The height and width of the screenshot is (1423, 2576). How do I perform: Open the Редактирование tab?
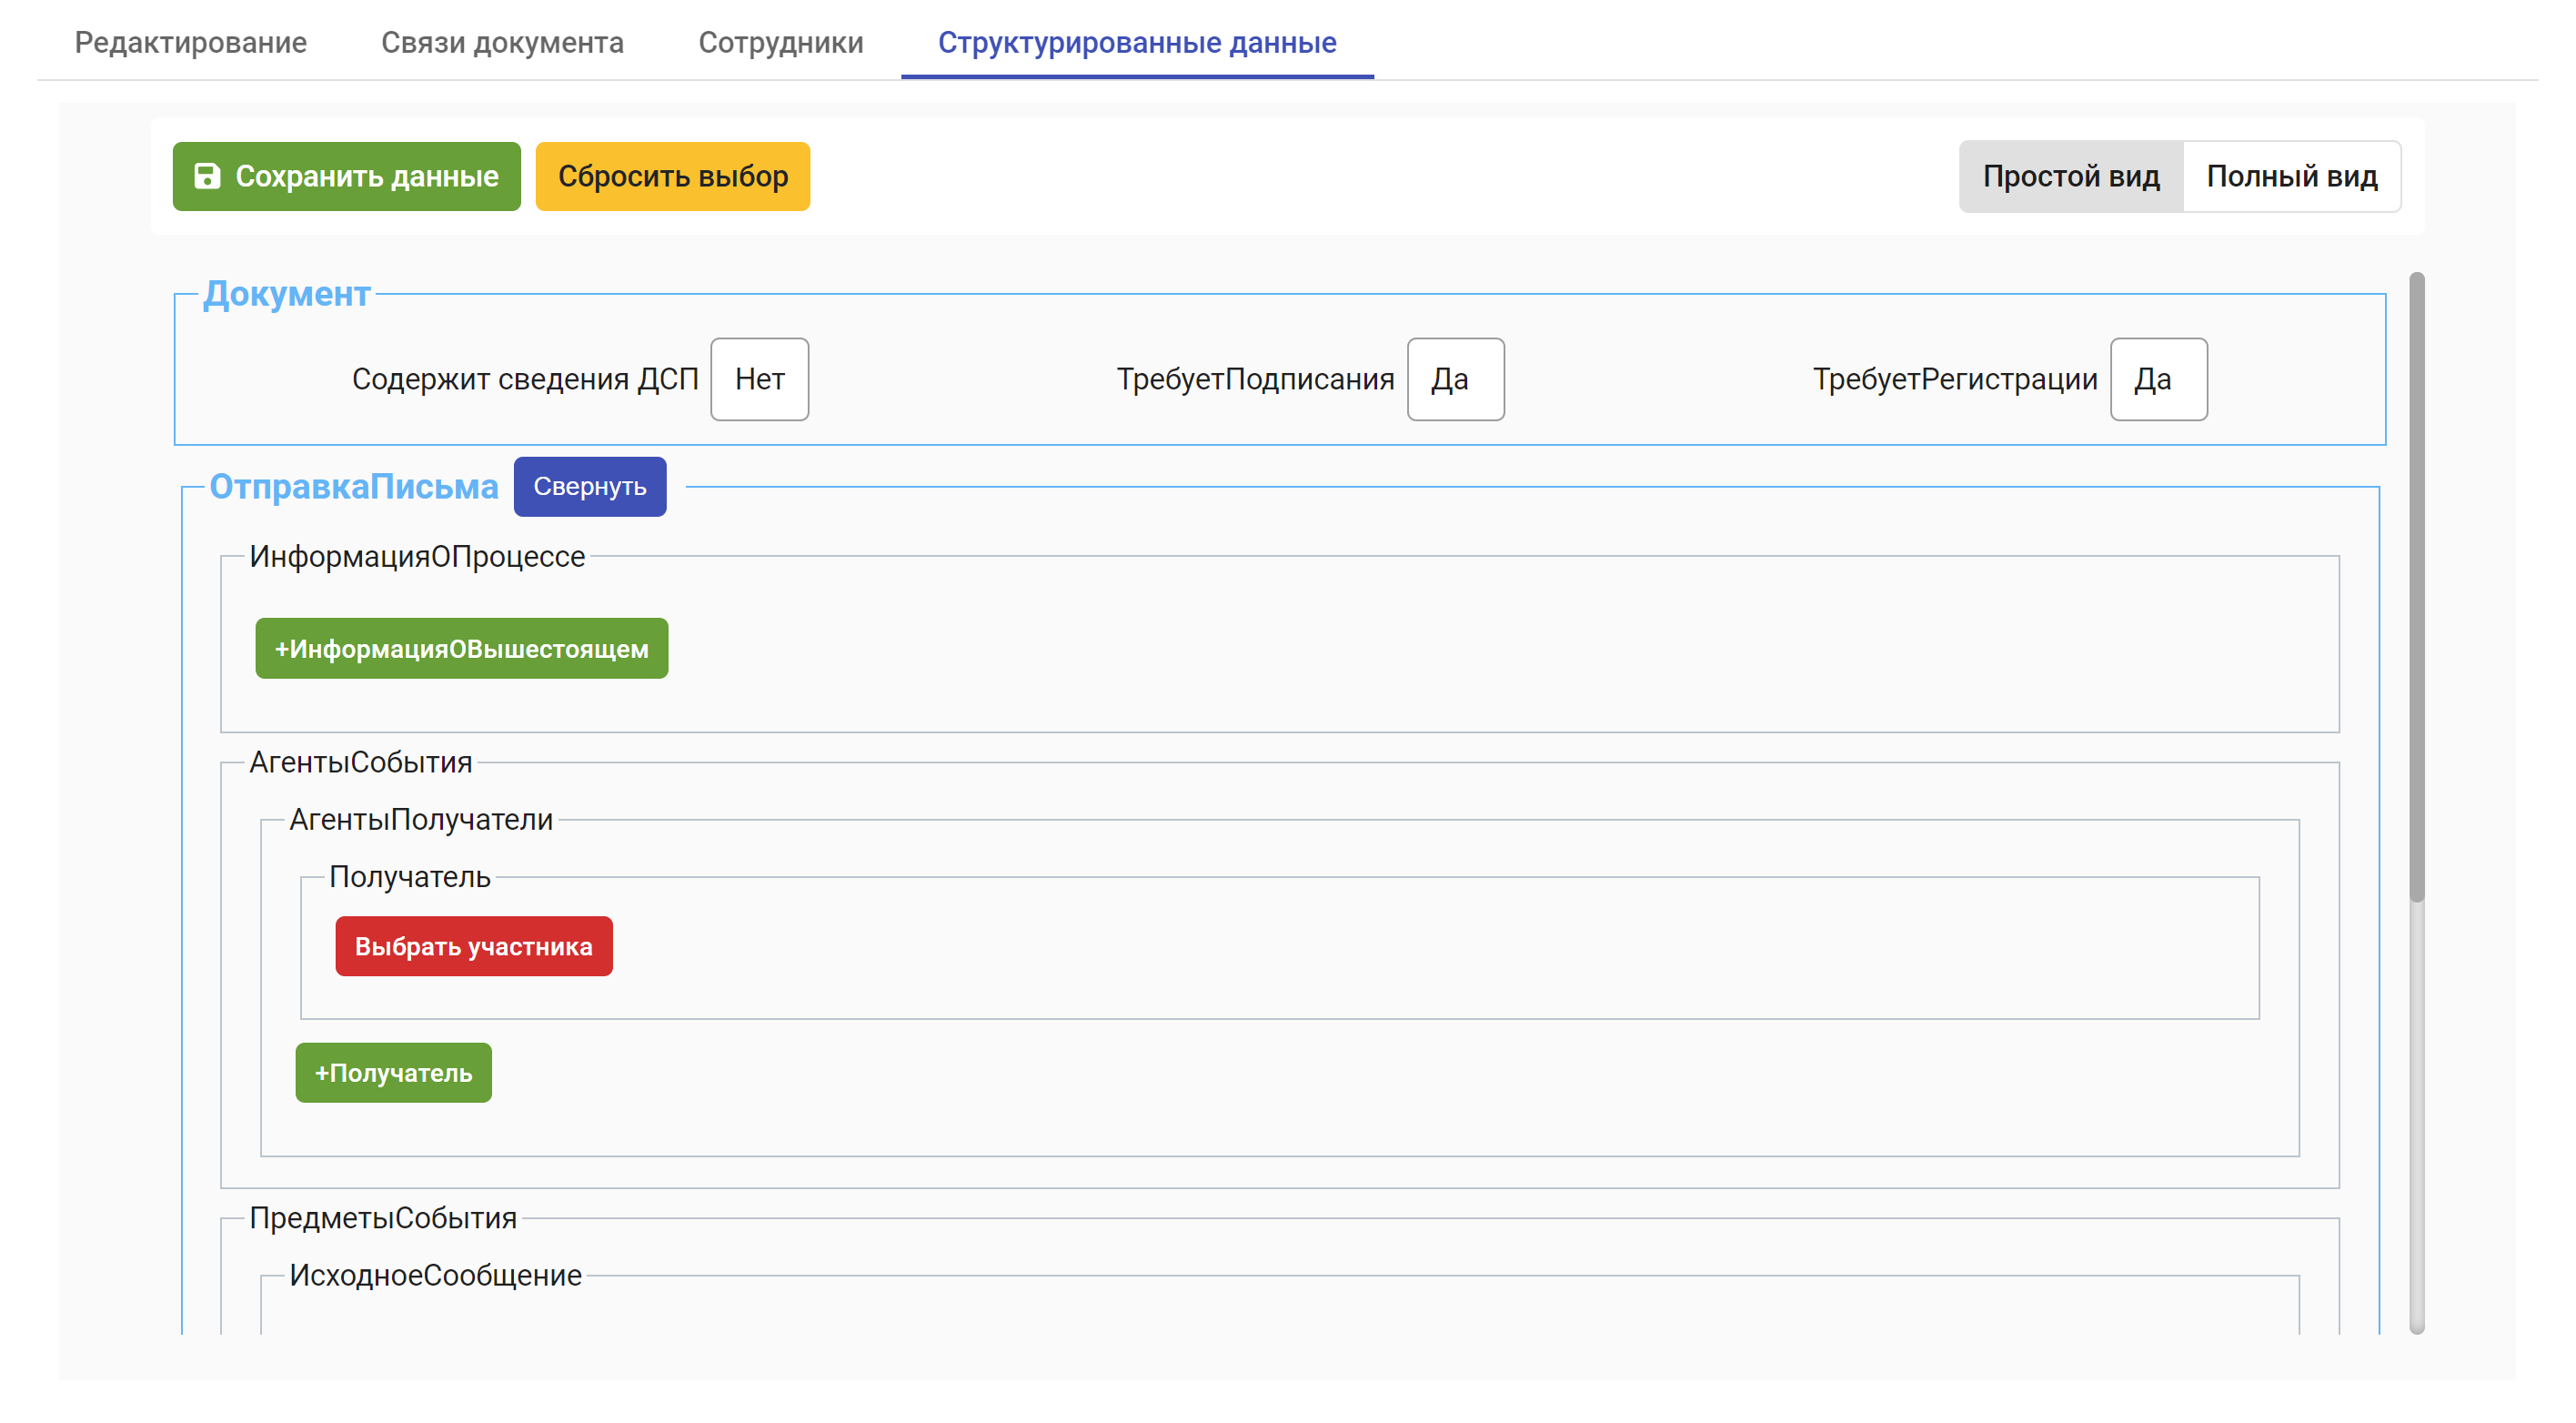pos(190,42)
